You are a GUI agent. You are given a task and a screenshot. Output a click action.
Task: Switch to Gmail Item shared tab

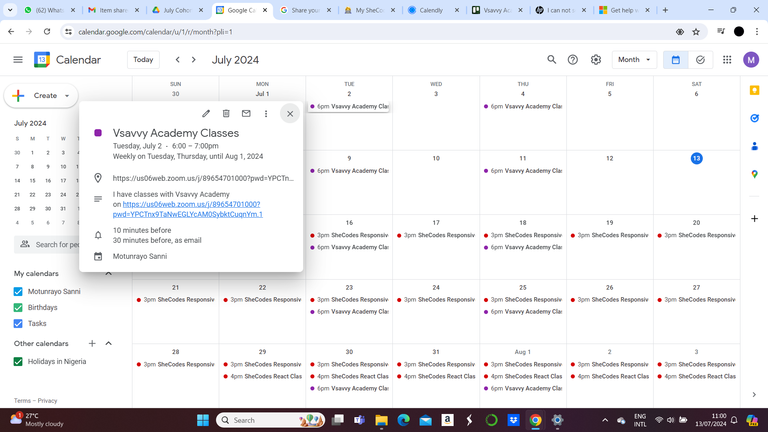113,10
